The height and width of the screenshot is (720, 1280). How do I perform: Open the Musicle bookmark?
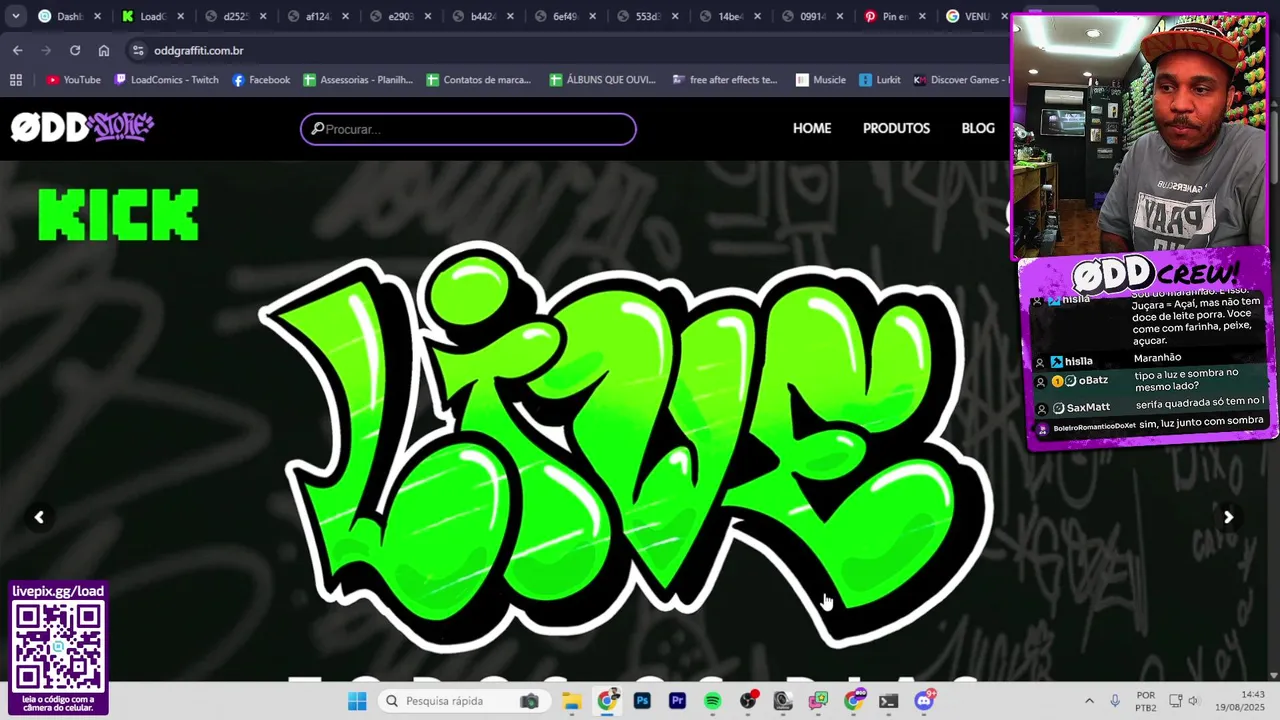point(820,80)
